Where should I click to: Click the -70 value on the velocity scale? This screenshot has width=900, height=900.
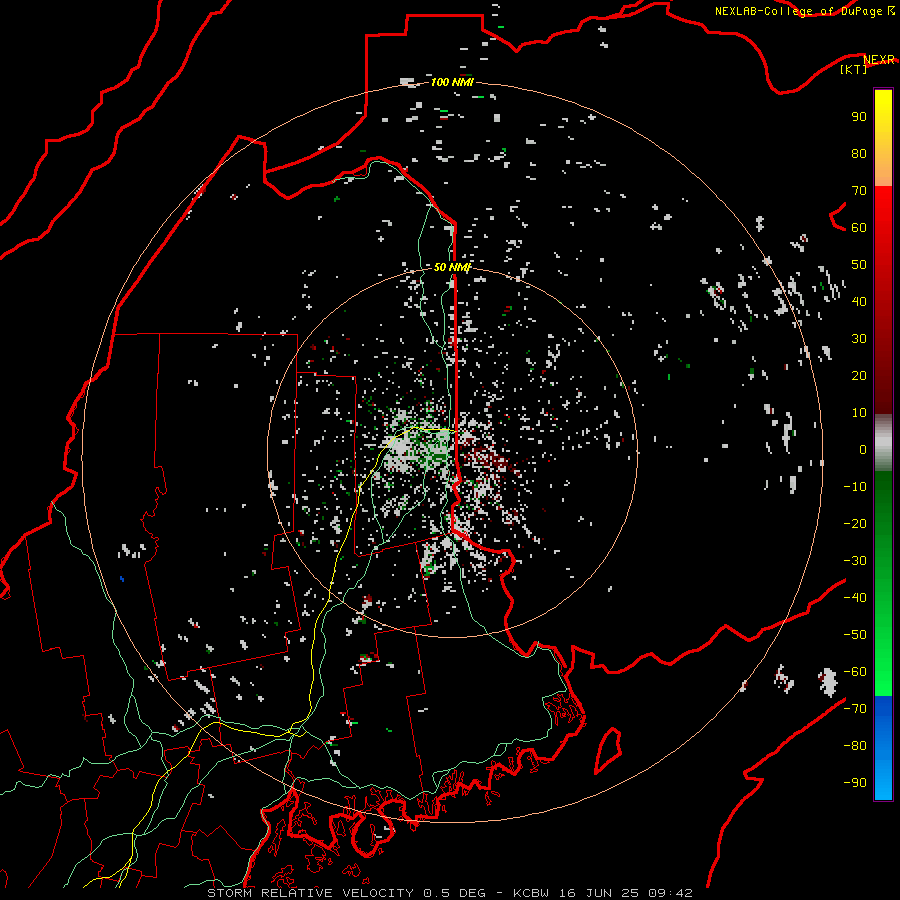click(x=855, y=709)
